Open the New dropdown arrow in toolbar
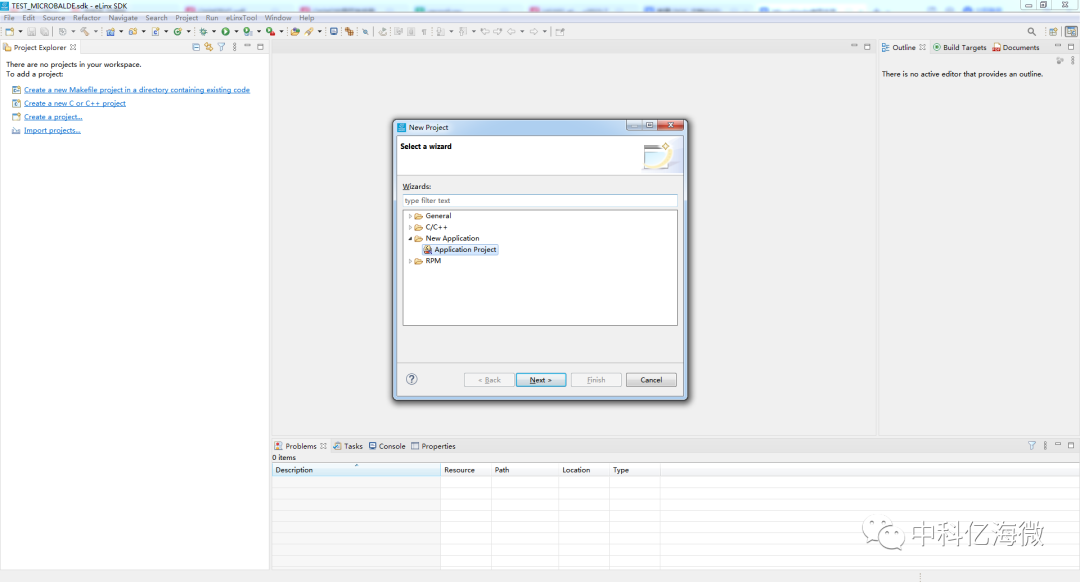The image size is (1080, 582). (x=20, y=32)
